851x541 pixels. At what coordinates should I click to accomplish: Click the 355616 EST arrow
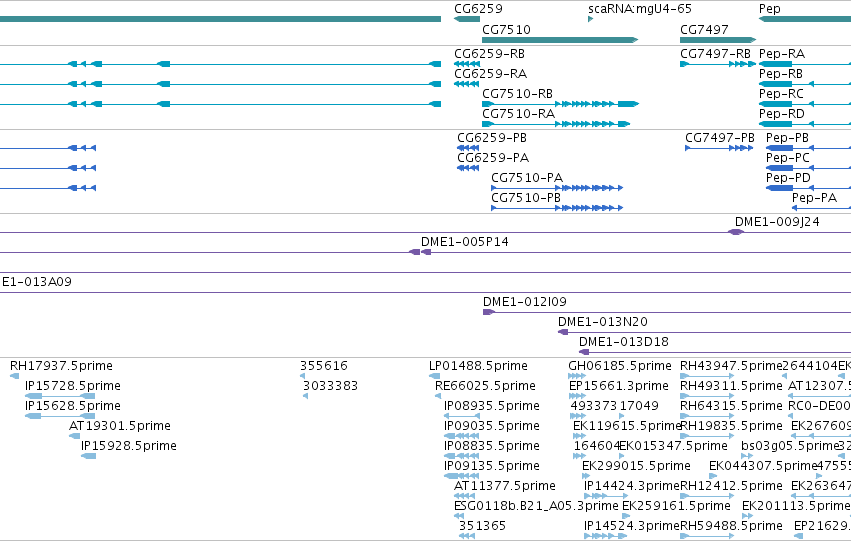[302, 376]
